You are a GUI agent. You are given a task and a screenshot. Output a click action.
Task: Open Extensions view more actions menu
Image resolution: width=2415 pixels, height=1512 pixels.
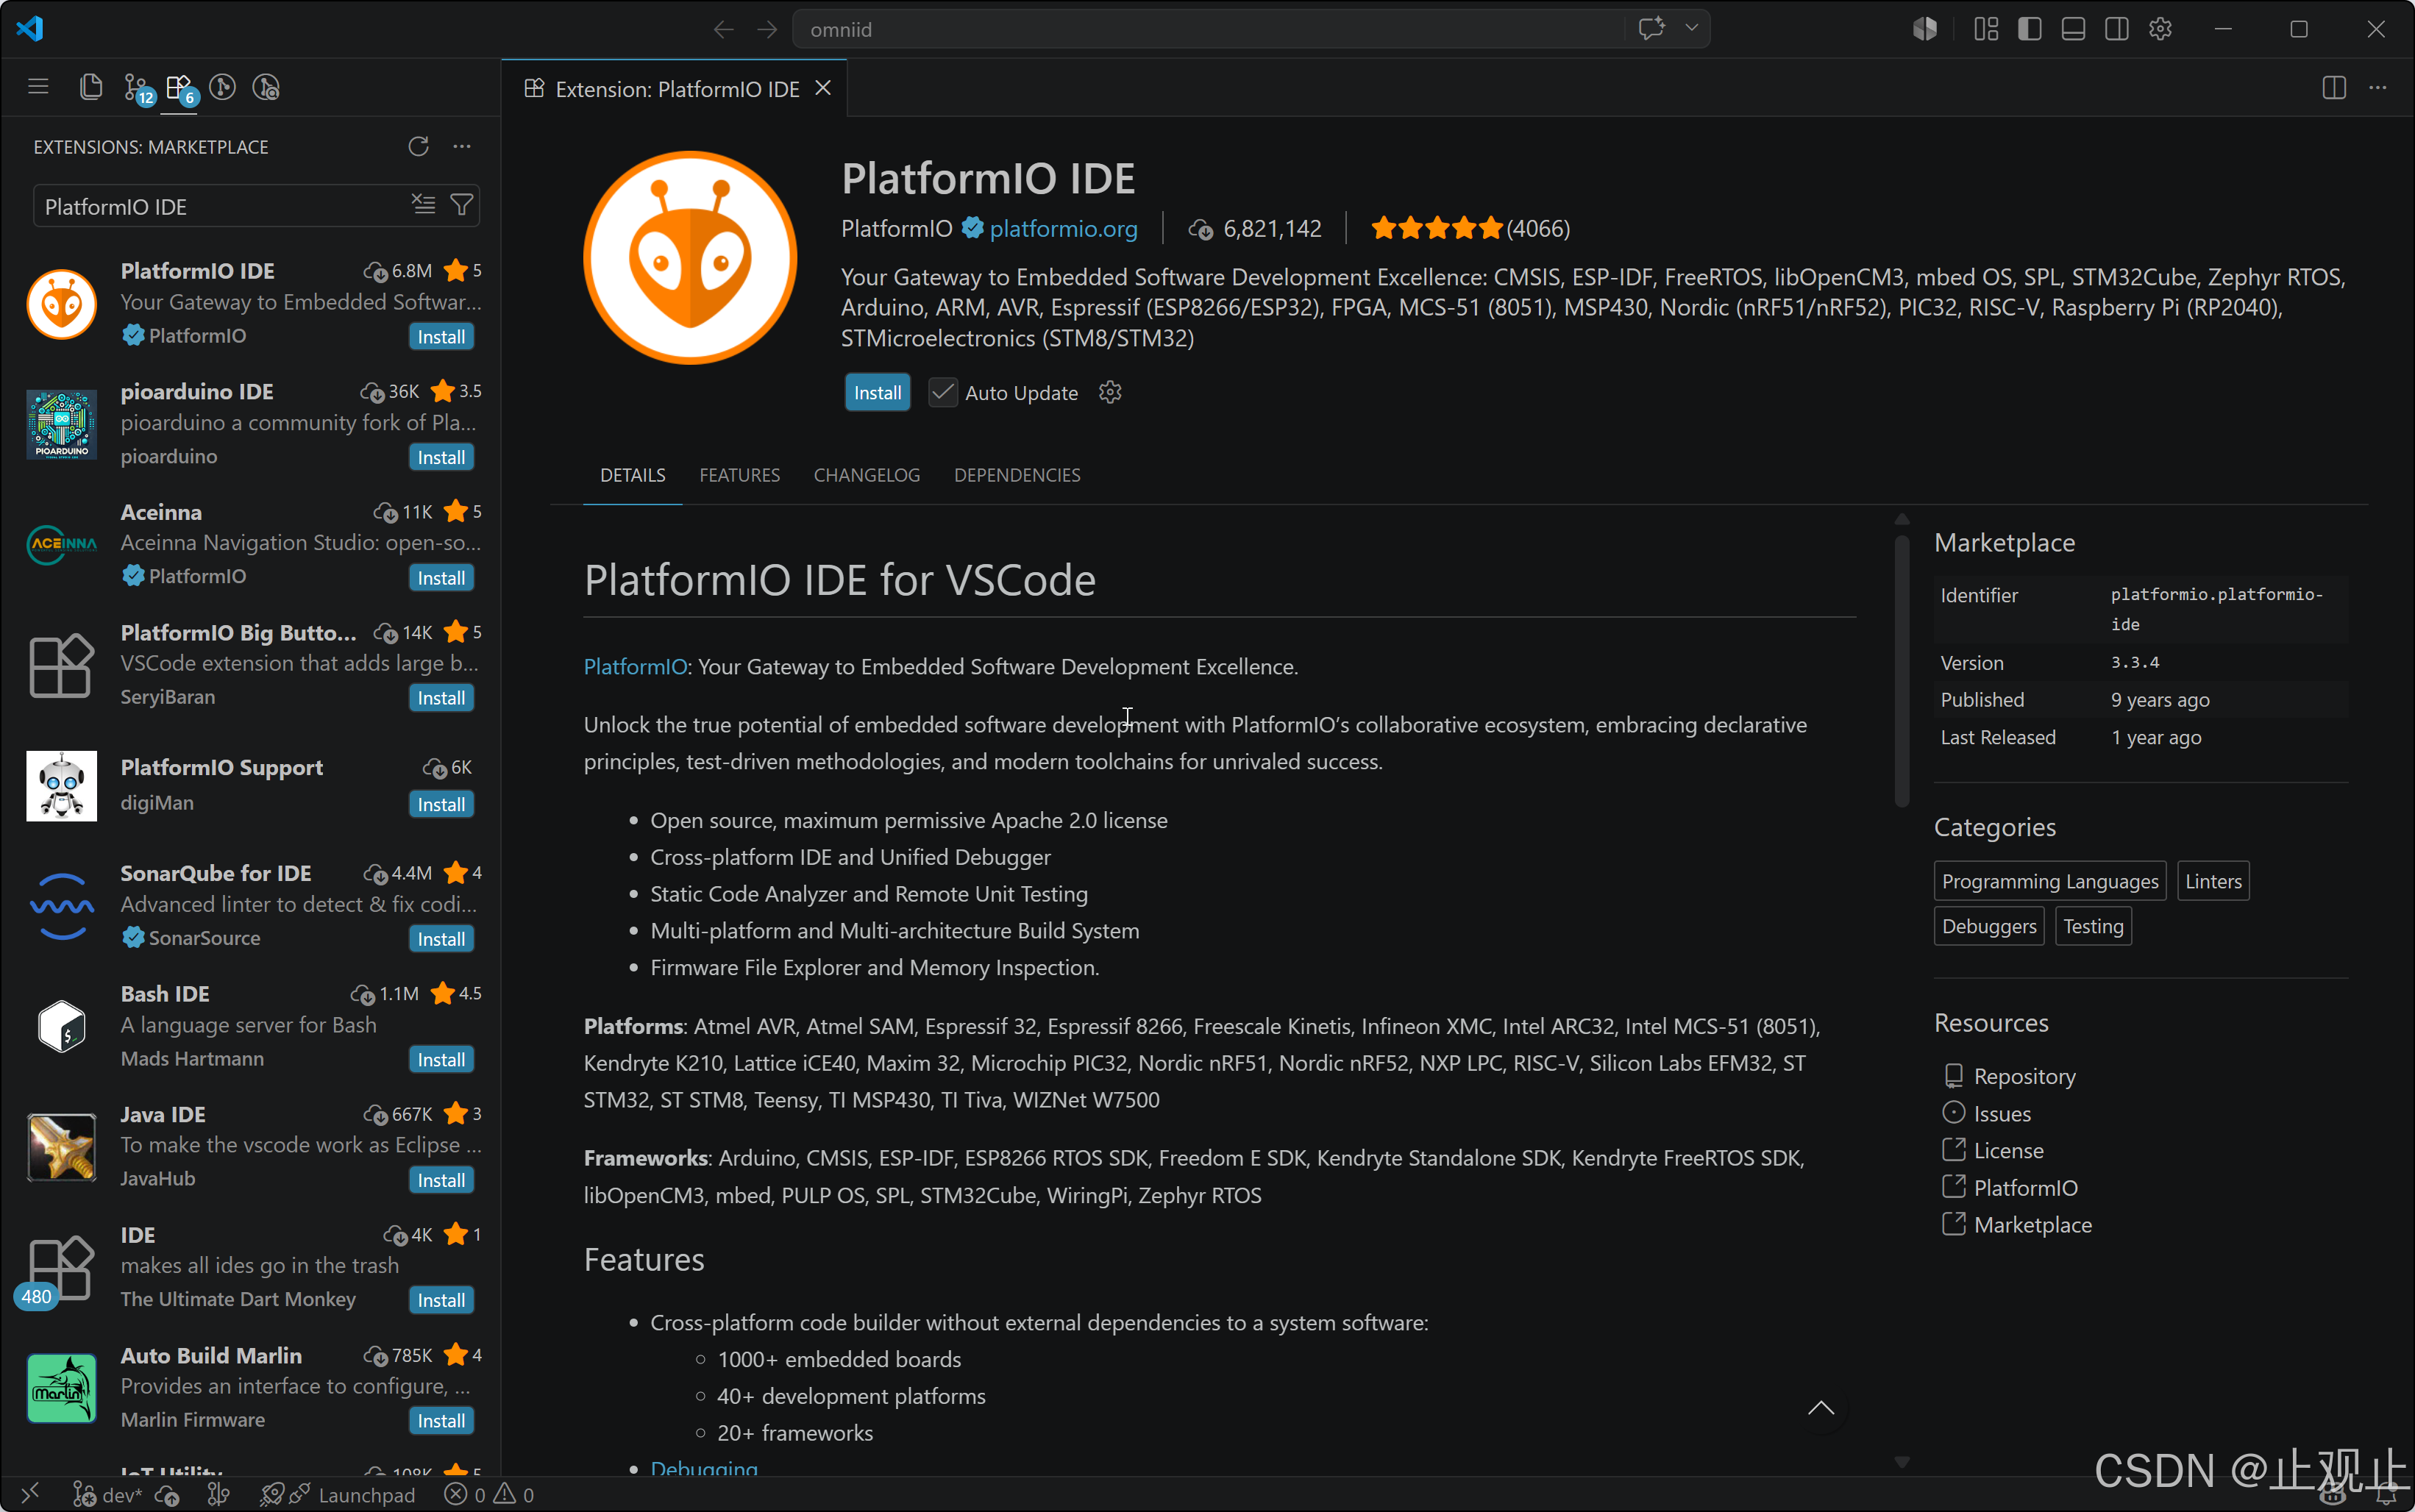[x=461, y=147]
